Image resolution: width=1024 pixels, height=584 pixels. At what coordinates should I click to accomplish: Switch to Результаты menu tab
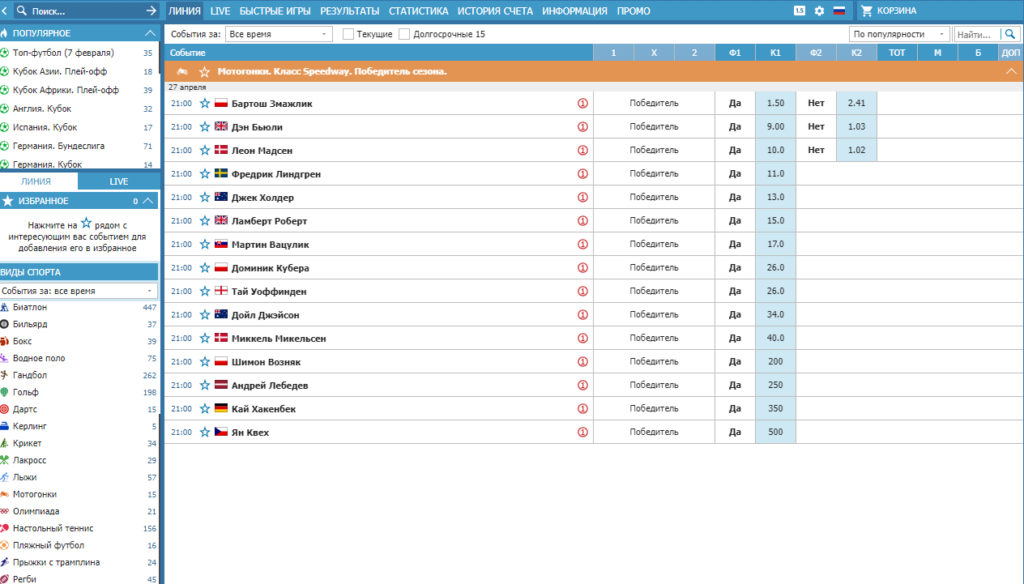(x=349, y=11)
